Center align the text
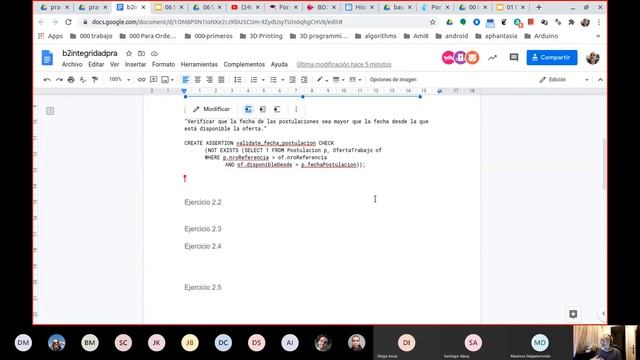The height and width of the screenshot is (360, 640). click(x=198, y=80)
